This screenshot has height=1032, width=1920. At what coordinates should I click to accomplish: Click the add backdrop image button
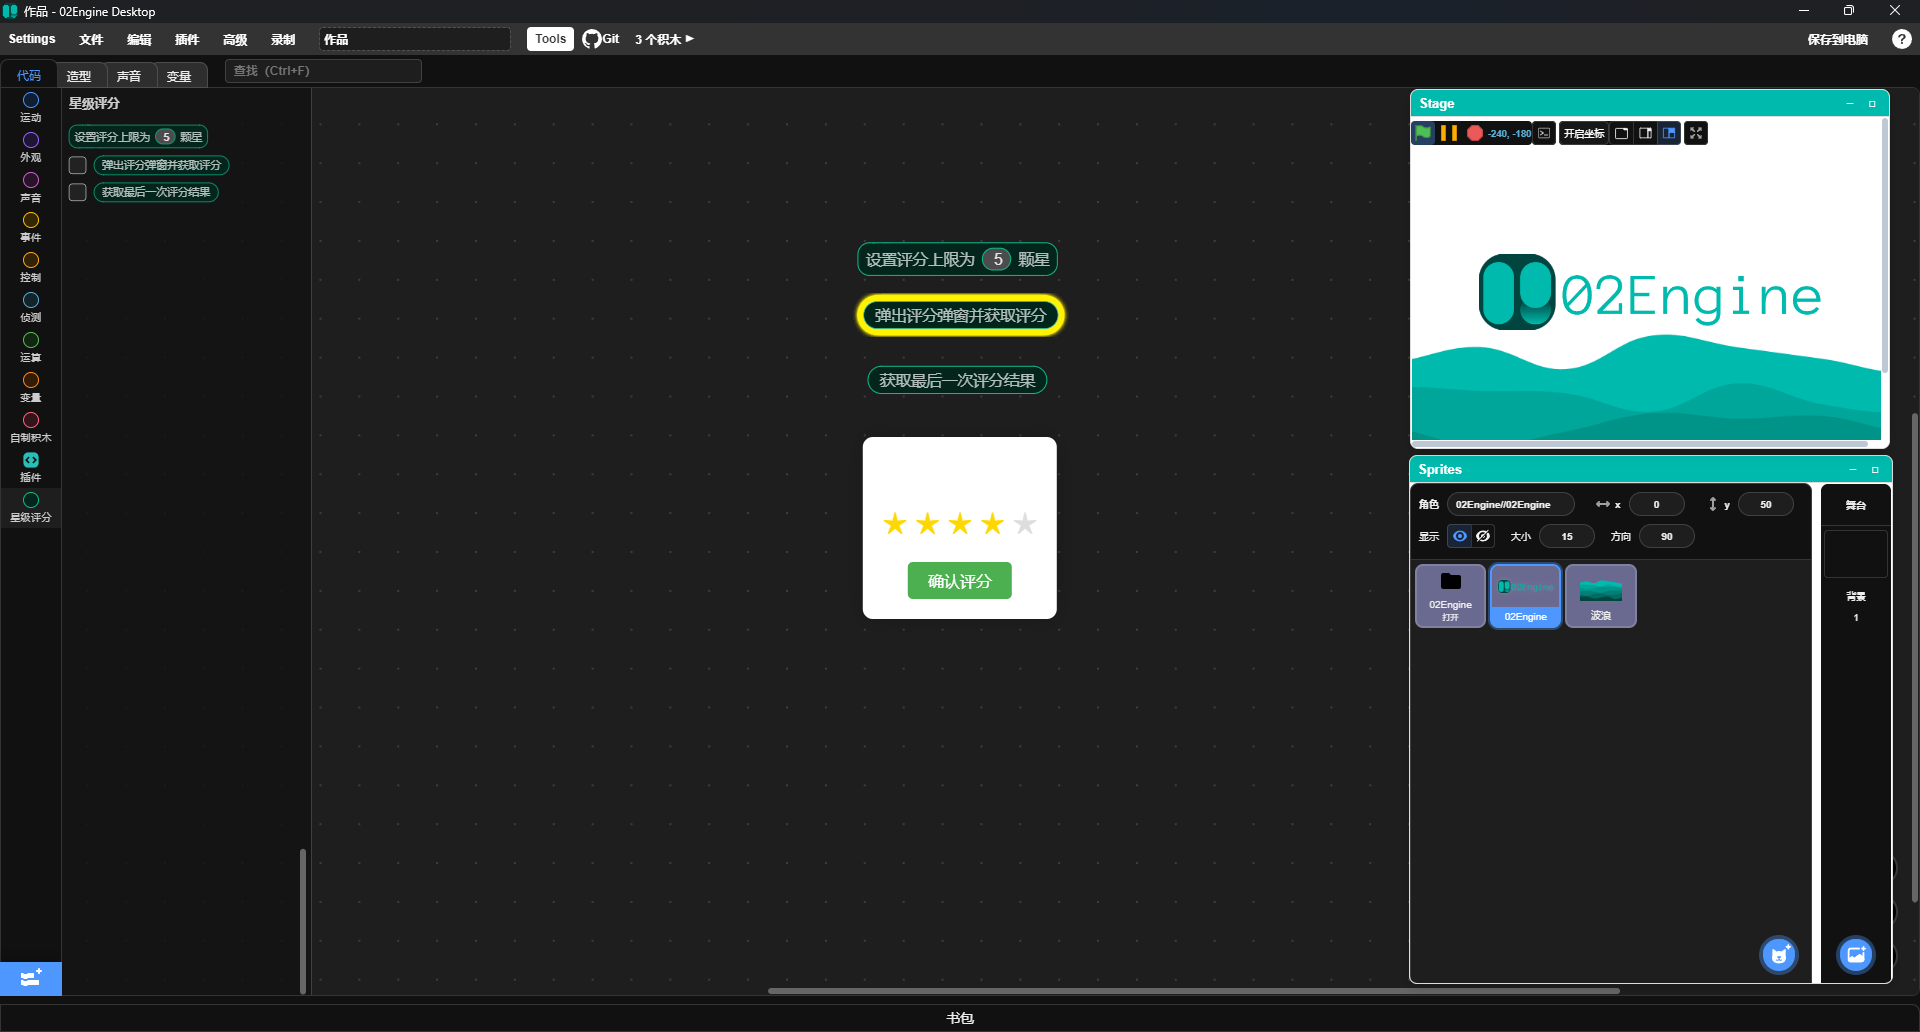pyautogui.click(x=1855, y=955)
